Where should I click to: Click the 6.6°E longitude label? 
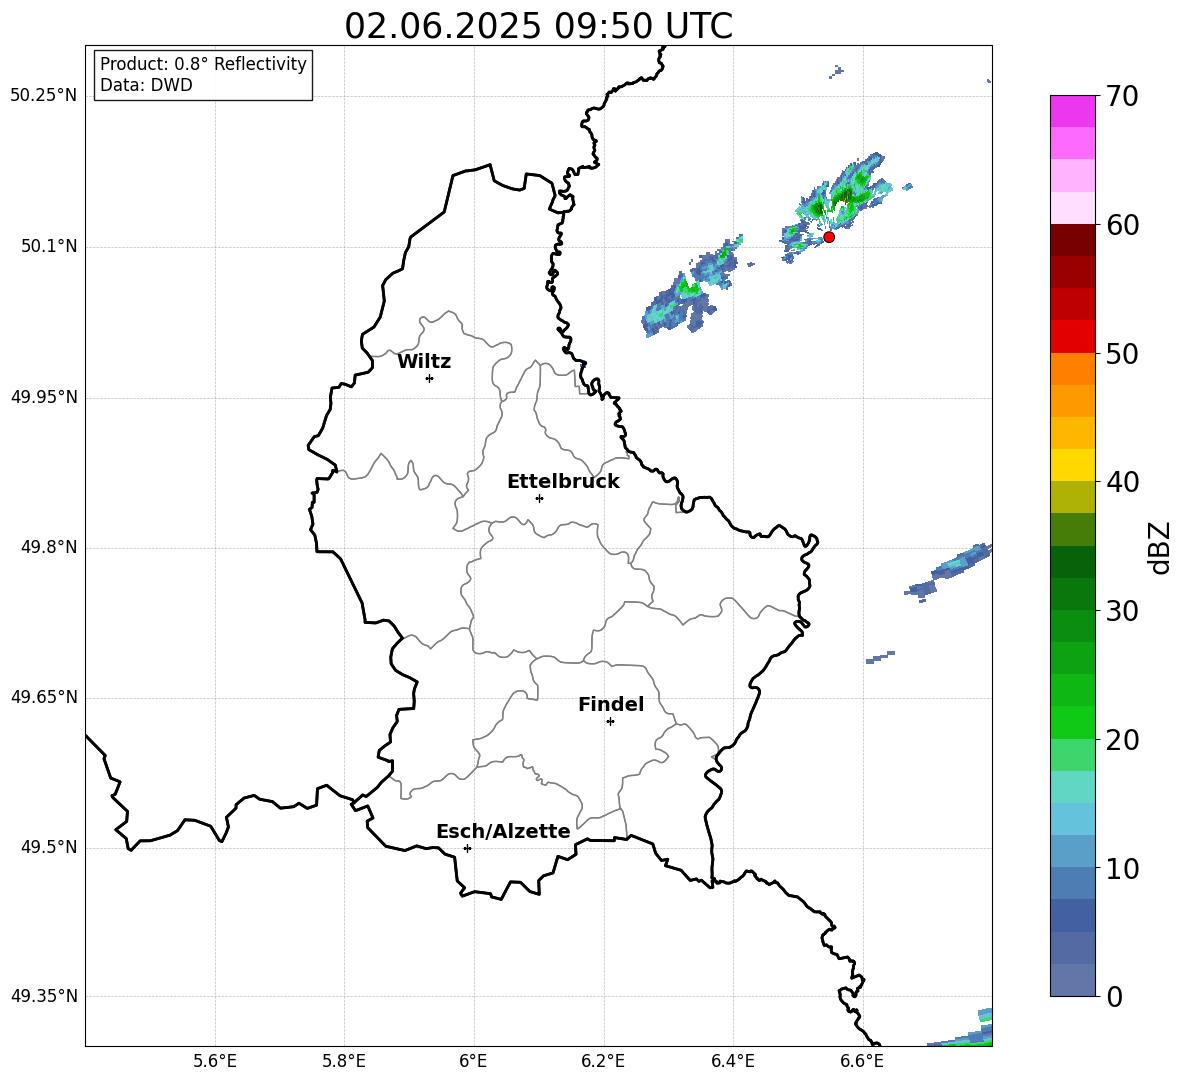click(x=862, y=1062)
